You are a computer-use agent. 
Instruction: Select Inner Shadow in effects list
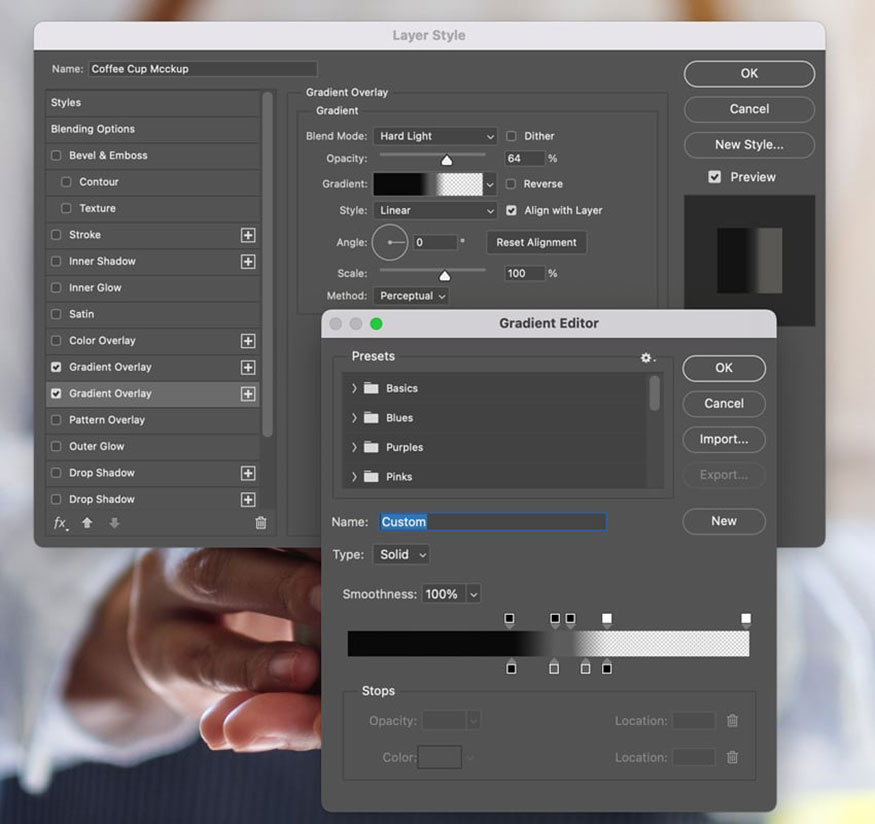pyautogui.click(x=153, y=261)
